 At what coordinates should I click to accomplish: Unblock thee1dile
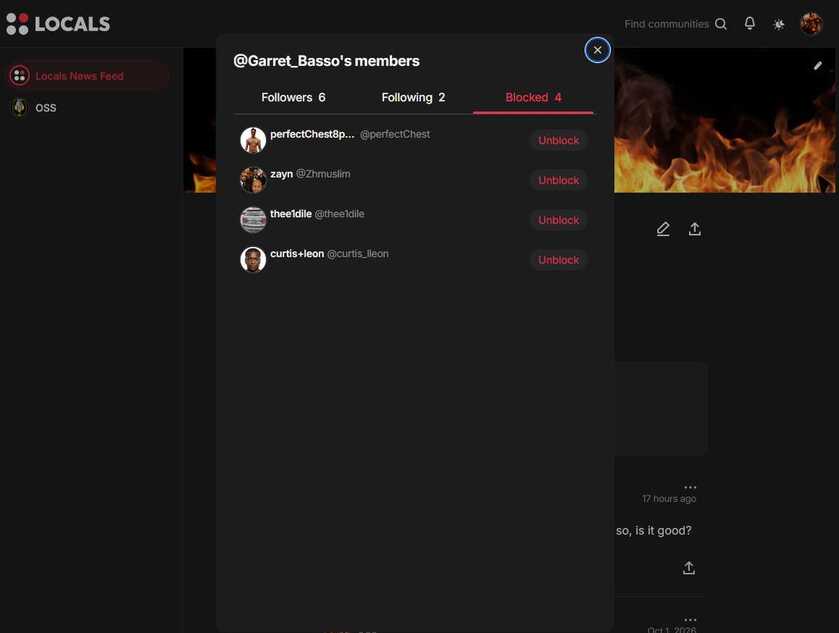click(x=559, y=220)
